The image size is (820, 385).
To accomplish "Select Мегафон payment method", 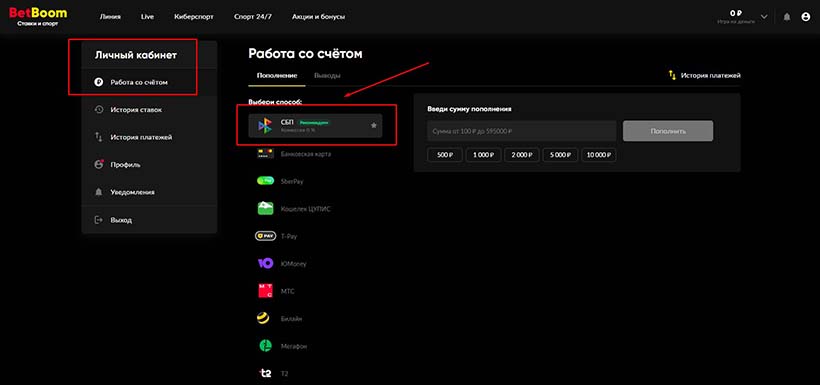I will pyautogui.click(x=315, y=346).
